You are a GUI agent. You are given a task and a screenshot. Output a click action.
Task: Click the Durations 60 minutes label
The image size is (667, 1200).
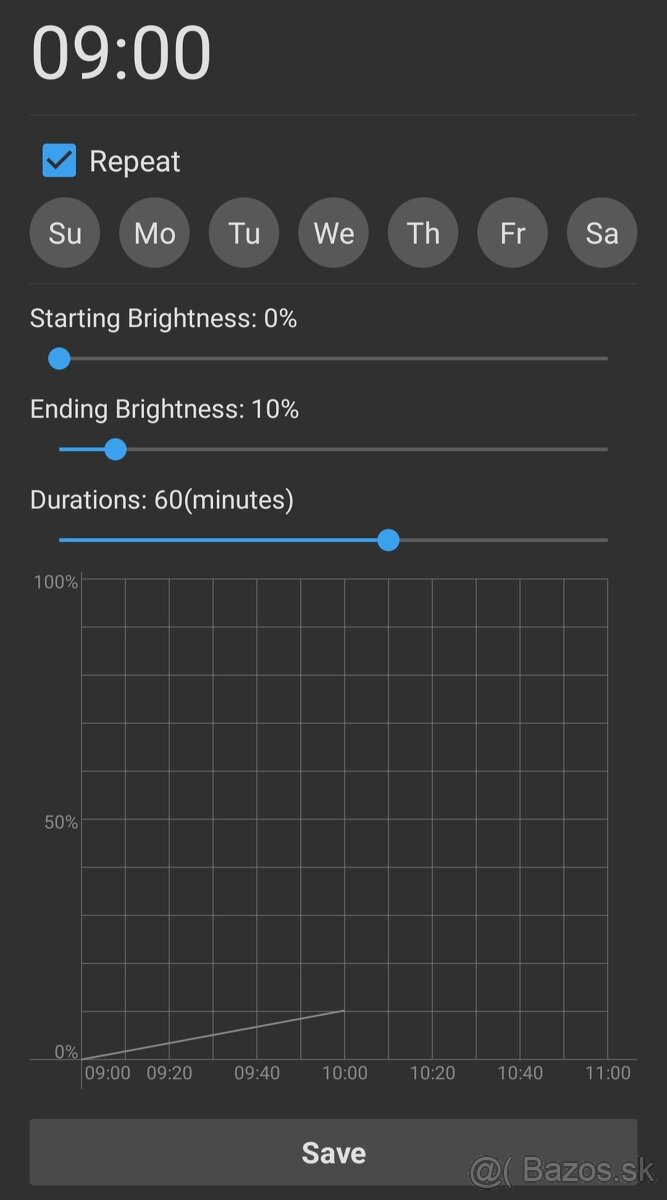coord(162,499)
